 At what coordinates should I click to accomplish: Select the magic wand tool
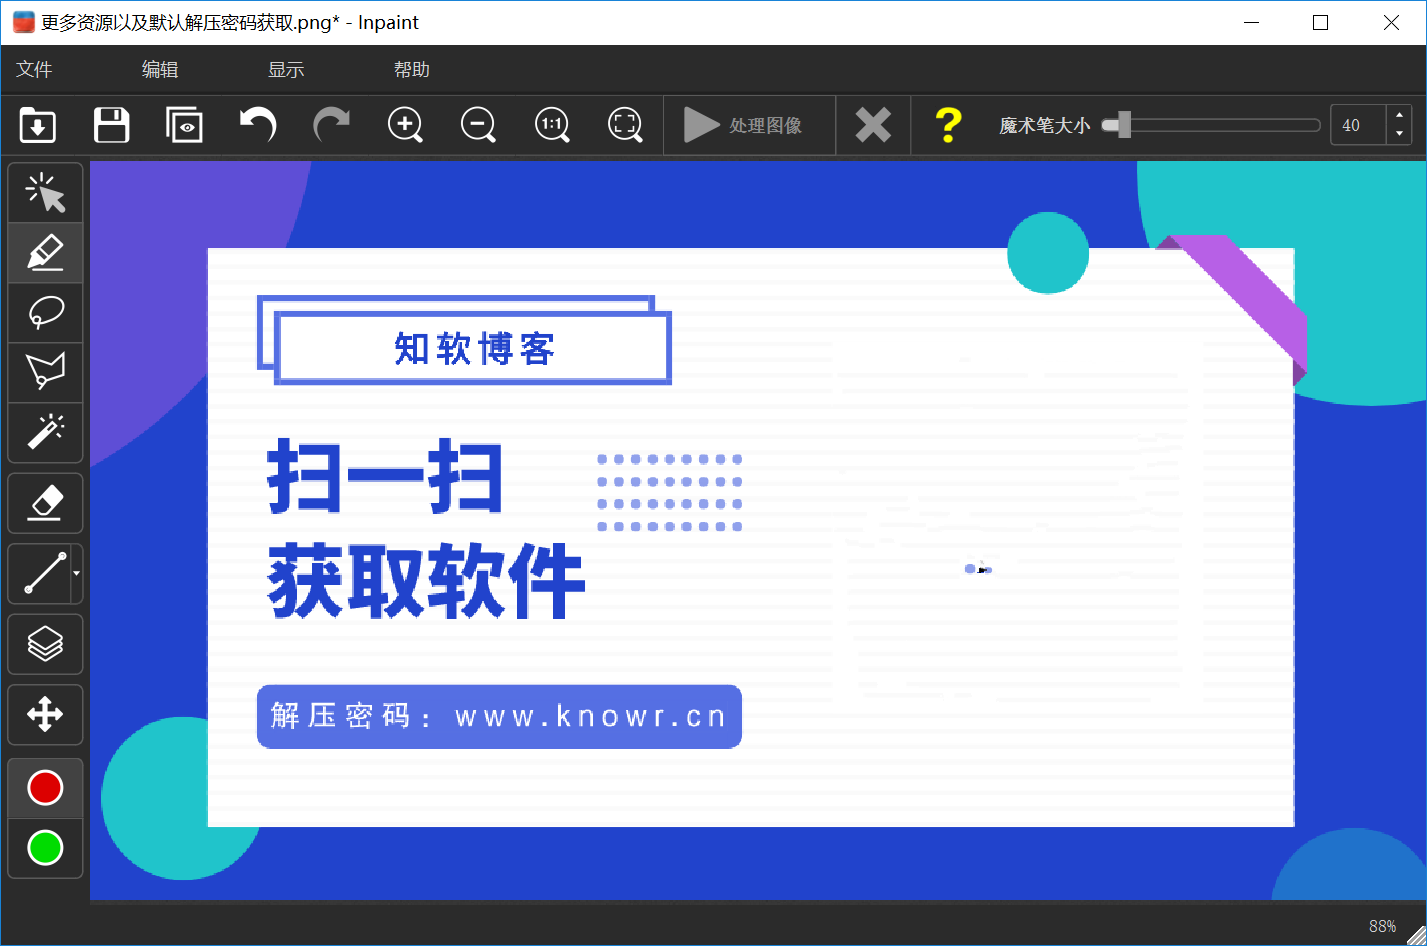click(46, 433)
